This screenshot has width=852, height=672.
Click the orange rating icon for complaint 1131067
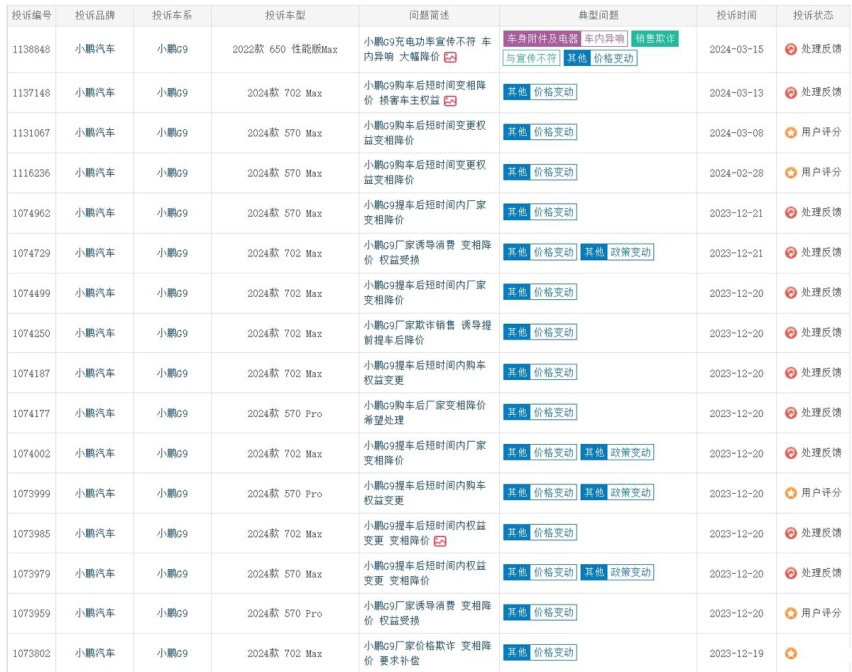click(791, 133)
